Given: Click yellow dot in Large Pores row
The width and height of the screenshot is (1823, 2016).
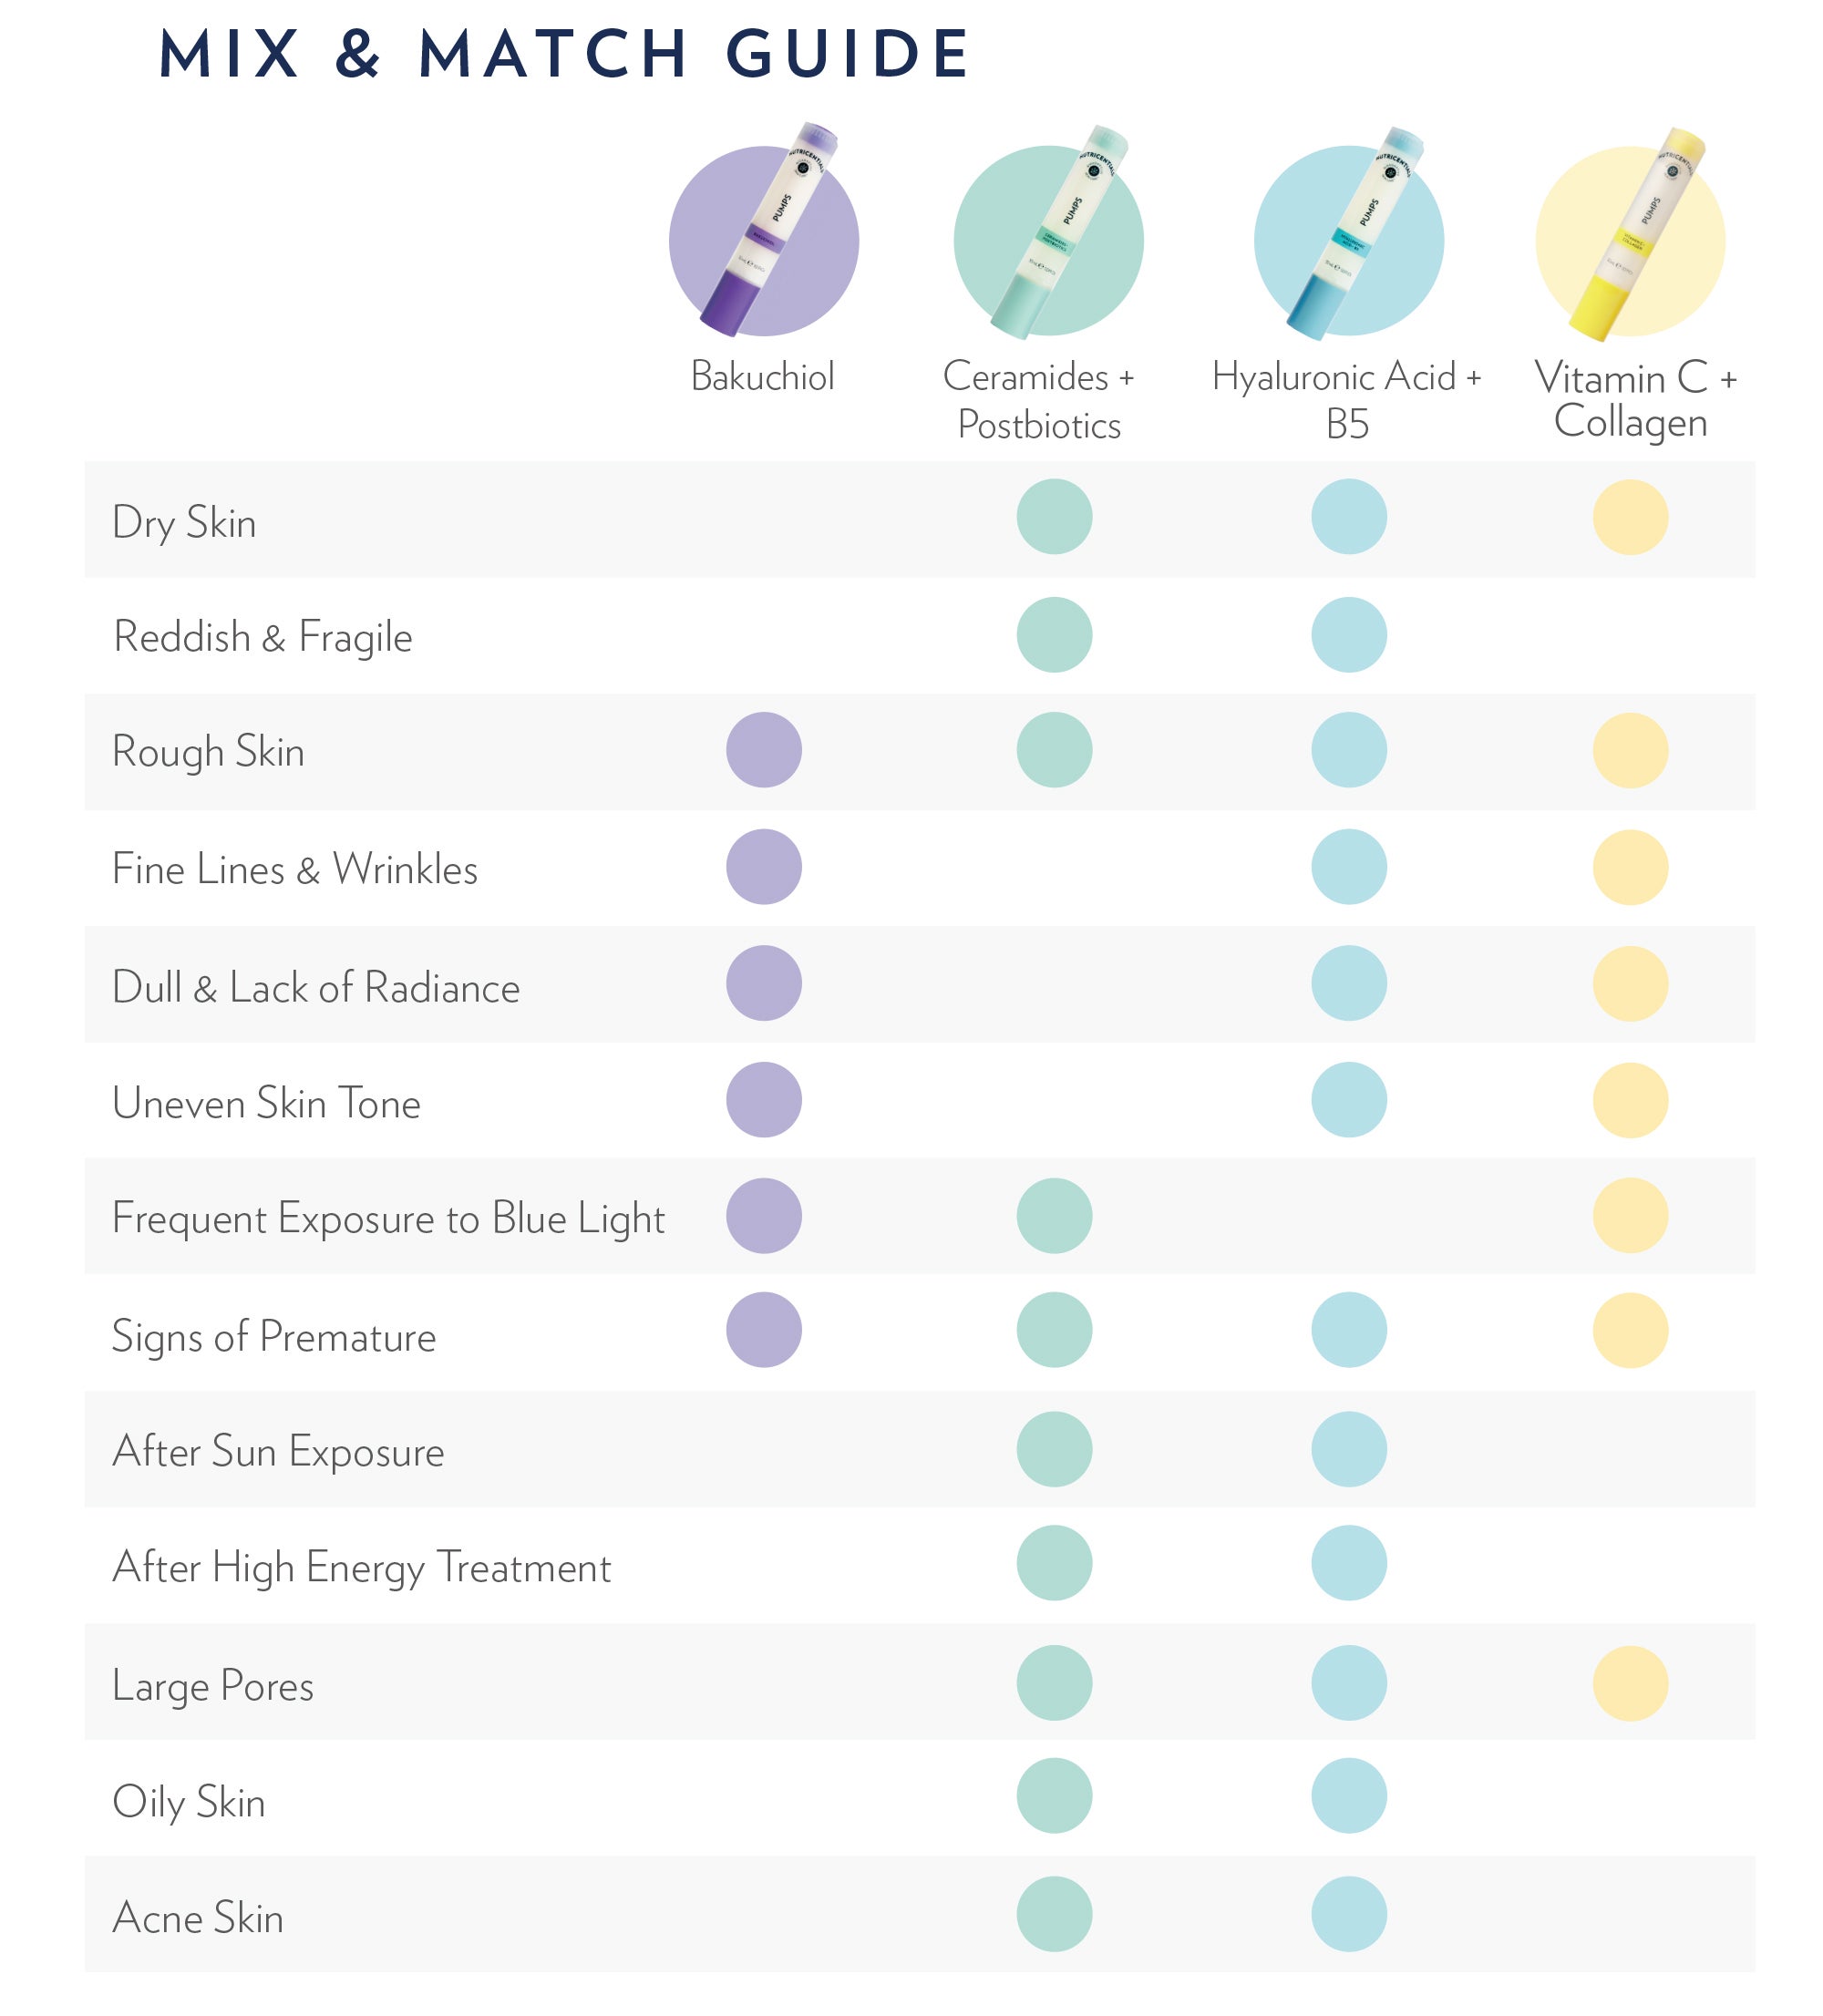Looking at the screenshot, I should tap(1631, 1685).
